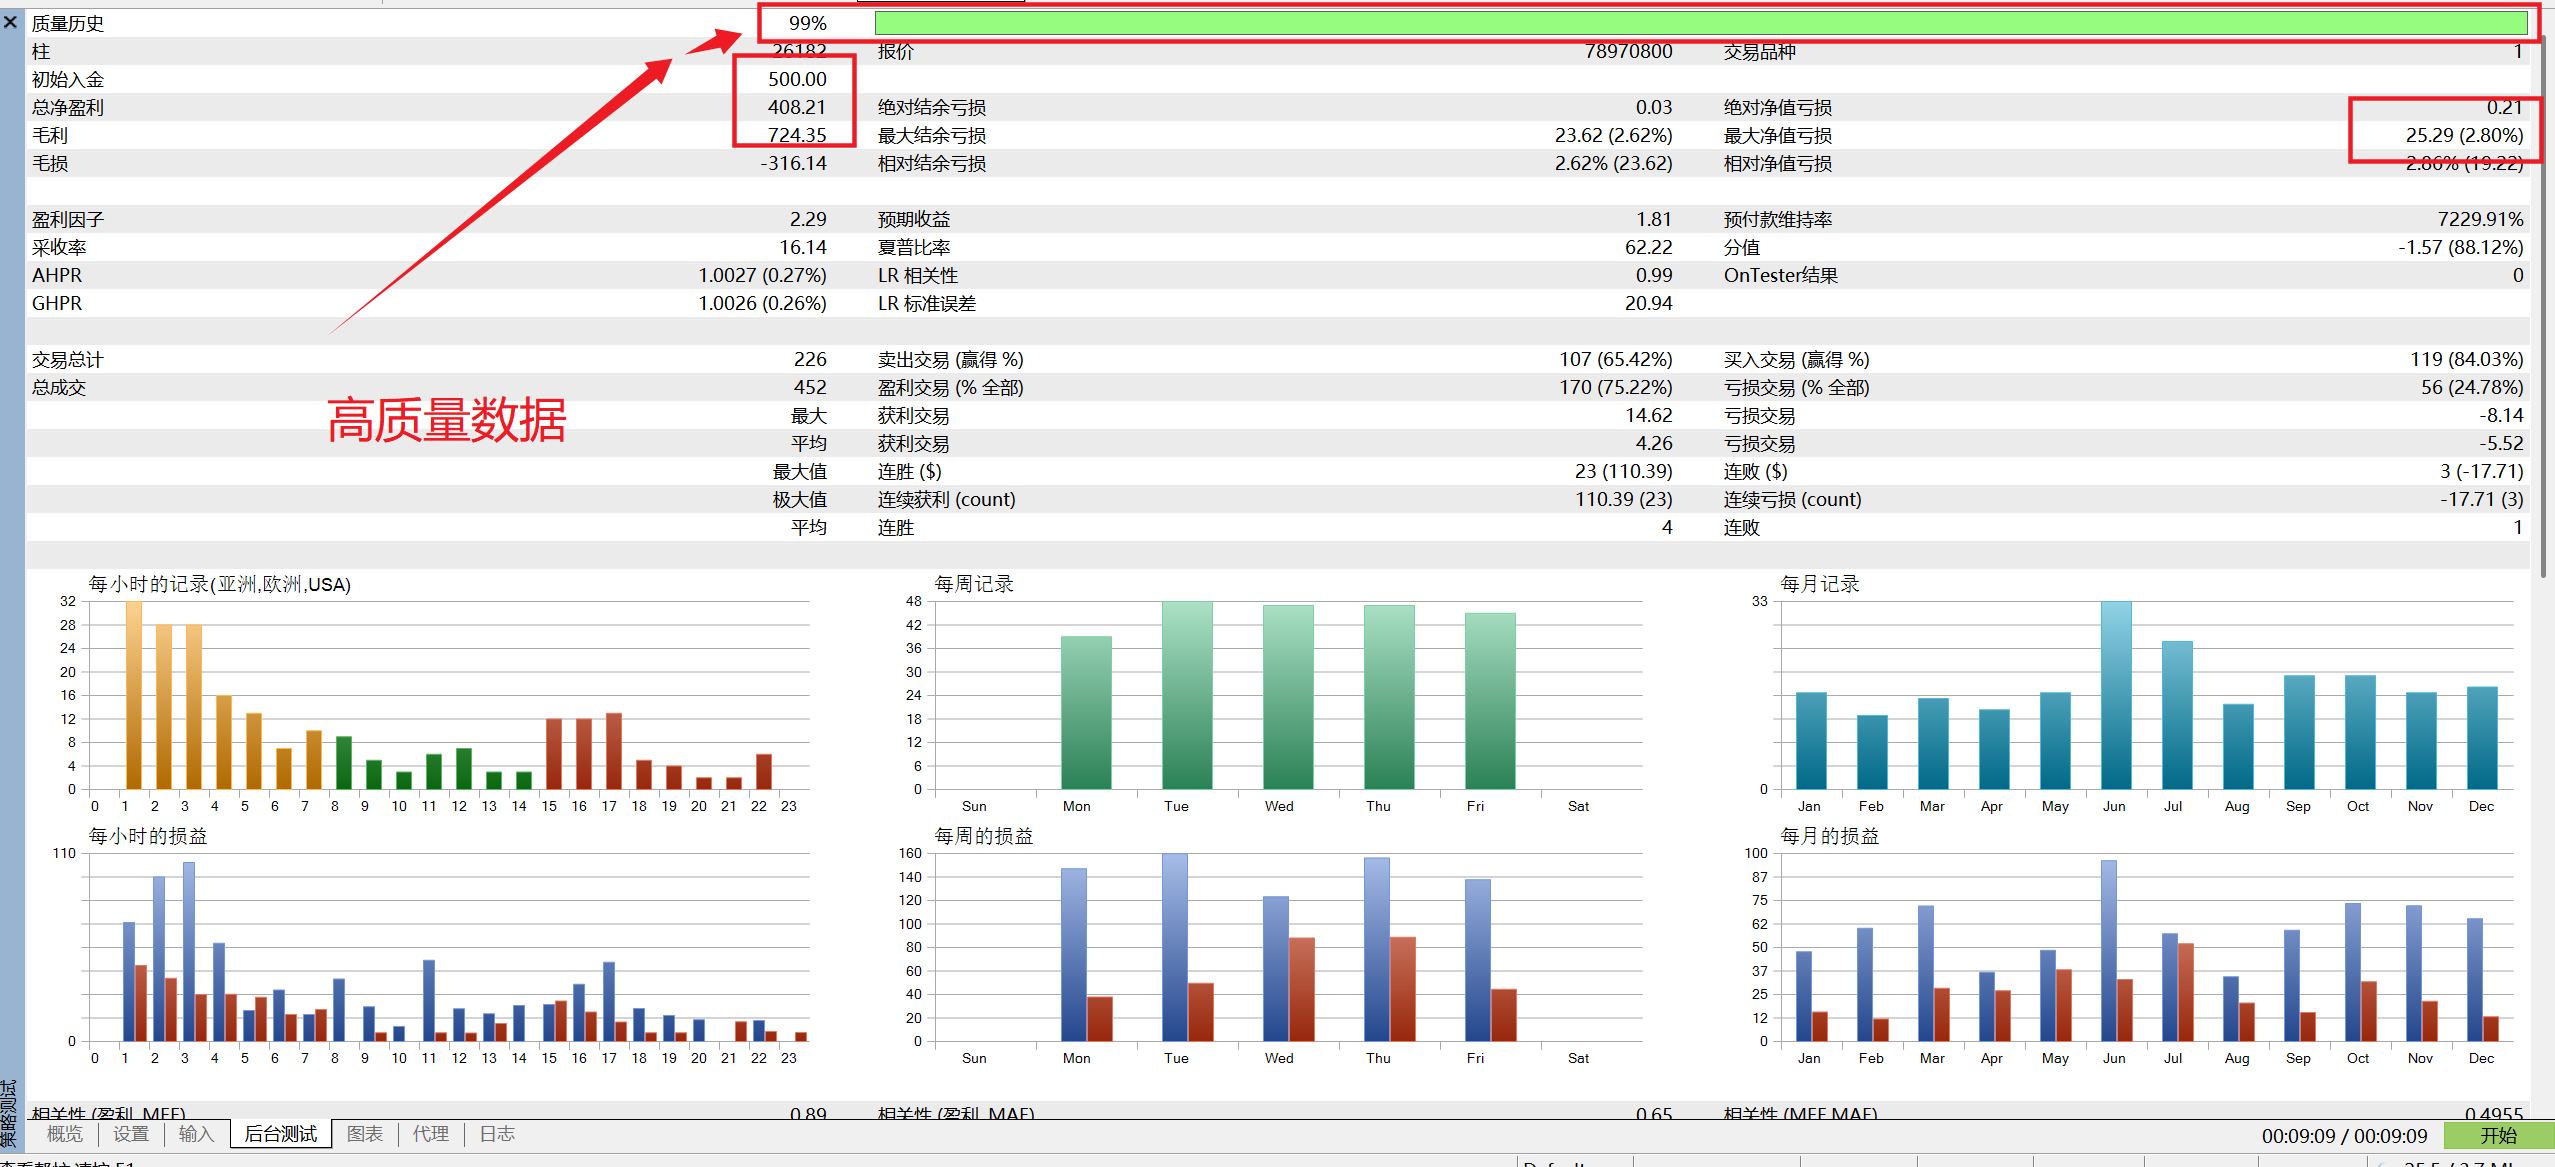2555x1167 pixels.
Task: Click the 总净盈利 row label
Action: tap(68, 107)
